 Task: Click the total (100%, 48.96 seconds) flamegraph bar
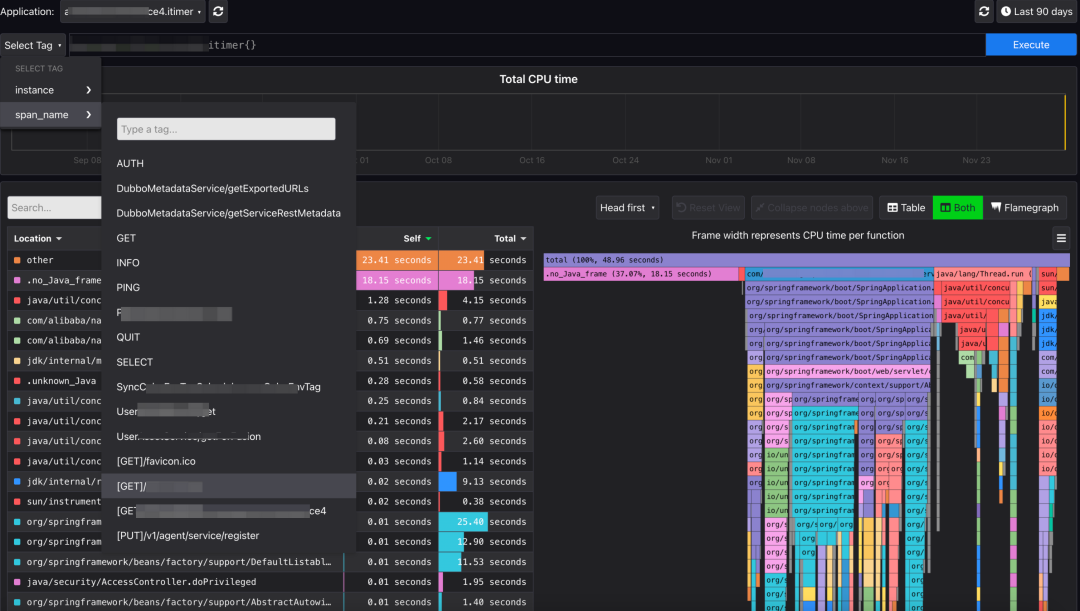pyautogui.click(x=806, y=260)
